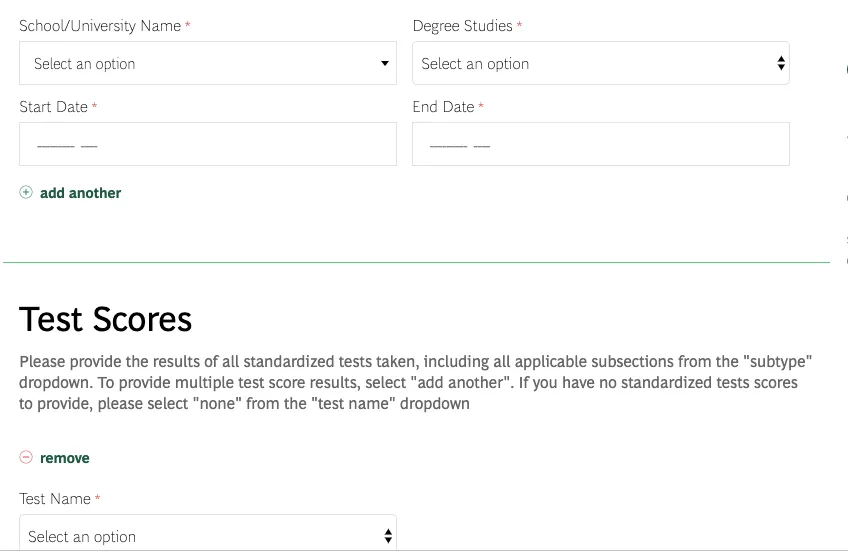The image size is (848, 552).
Task: Click the green horizontal section divider
Action: pos(416,263)
